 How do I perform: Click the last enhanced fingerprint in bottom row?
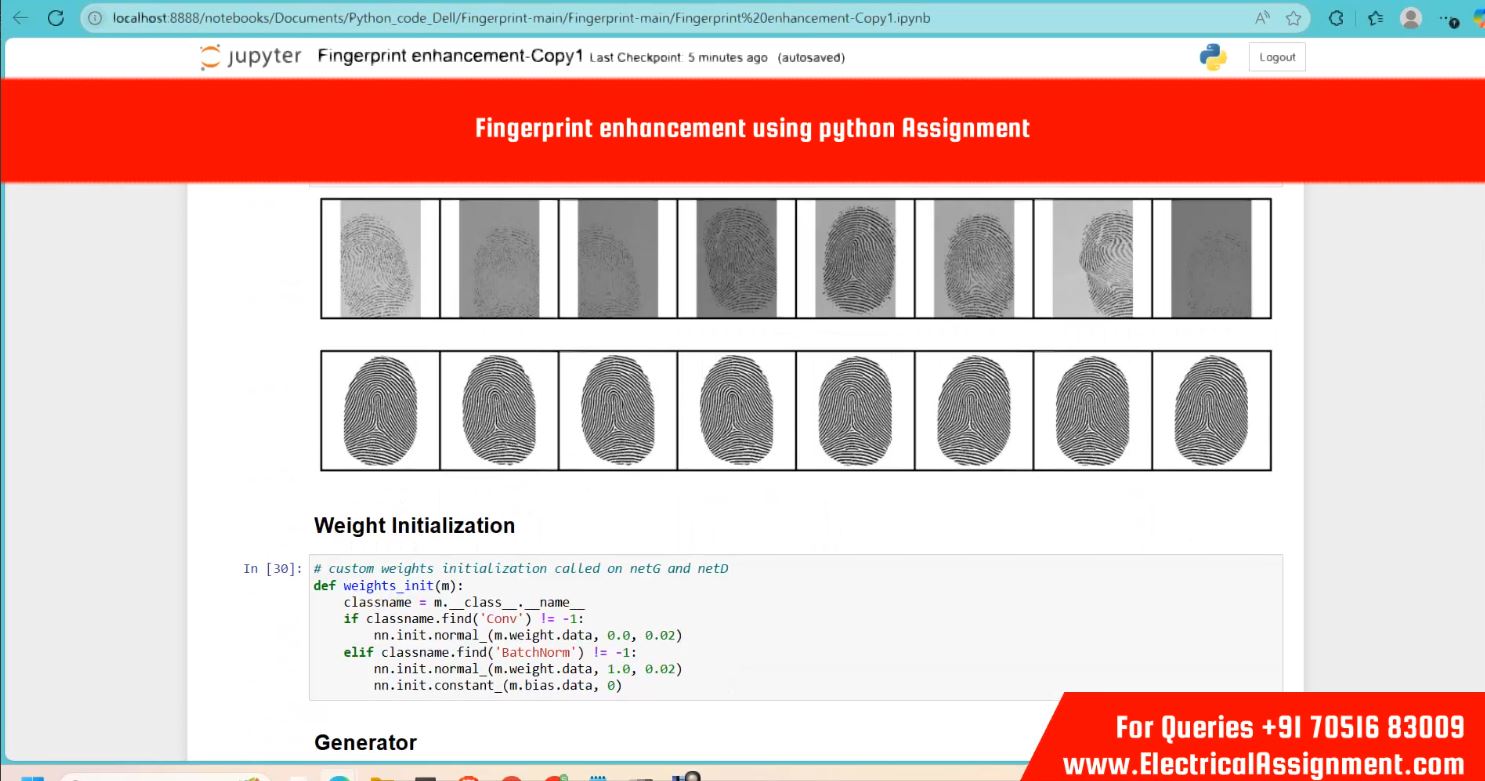1211,410
